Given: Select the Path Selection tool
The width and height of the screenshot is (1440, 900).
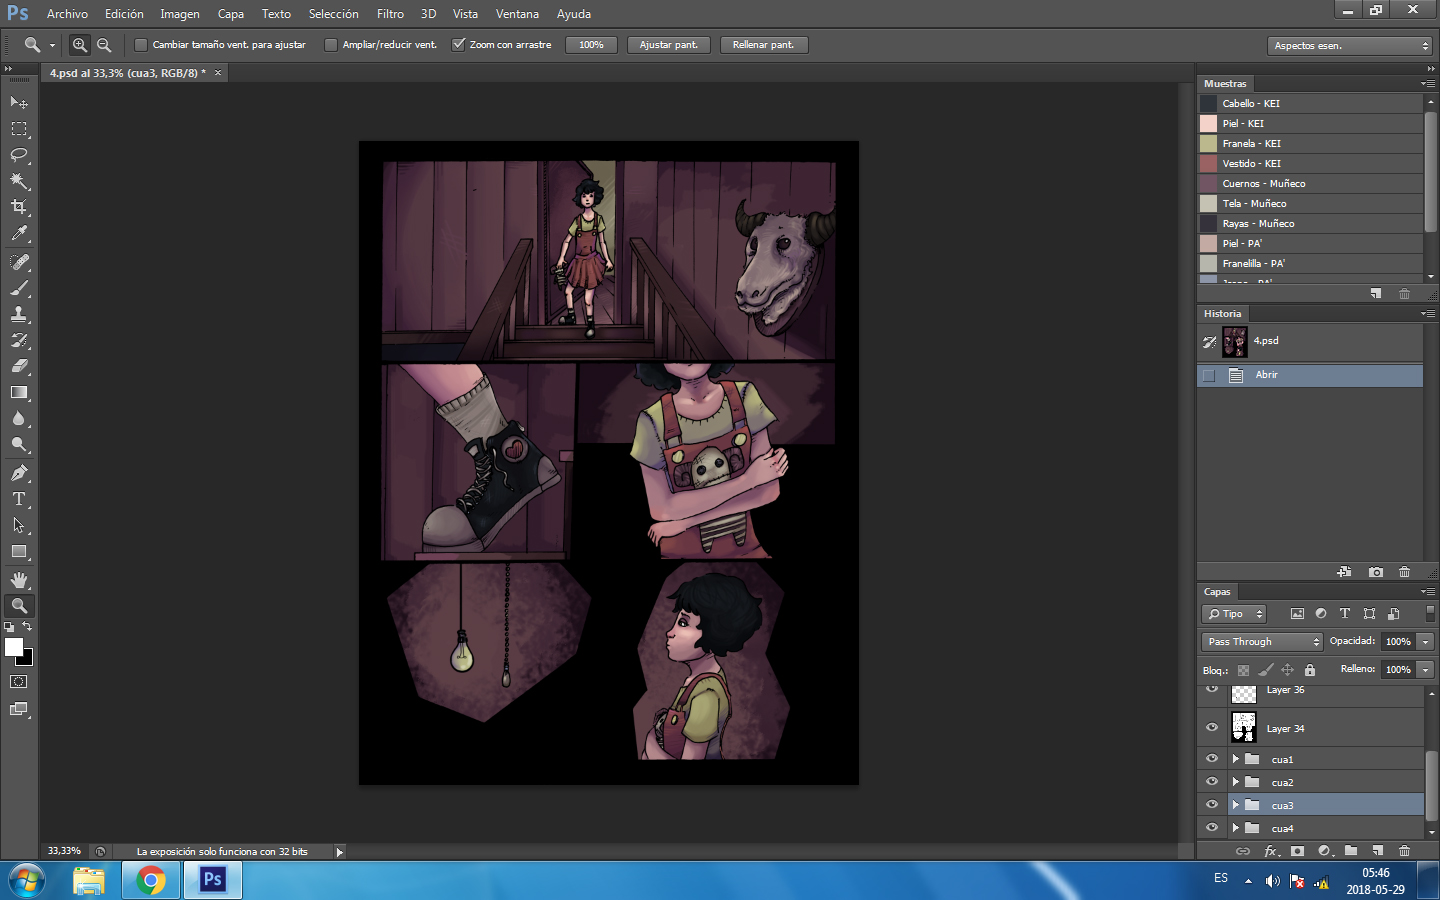Looking at the screenshot, I should (x=19, y=525).
